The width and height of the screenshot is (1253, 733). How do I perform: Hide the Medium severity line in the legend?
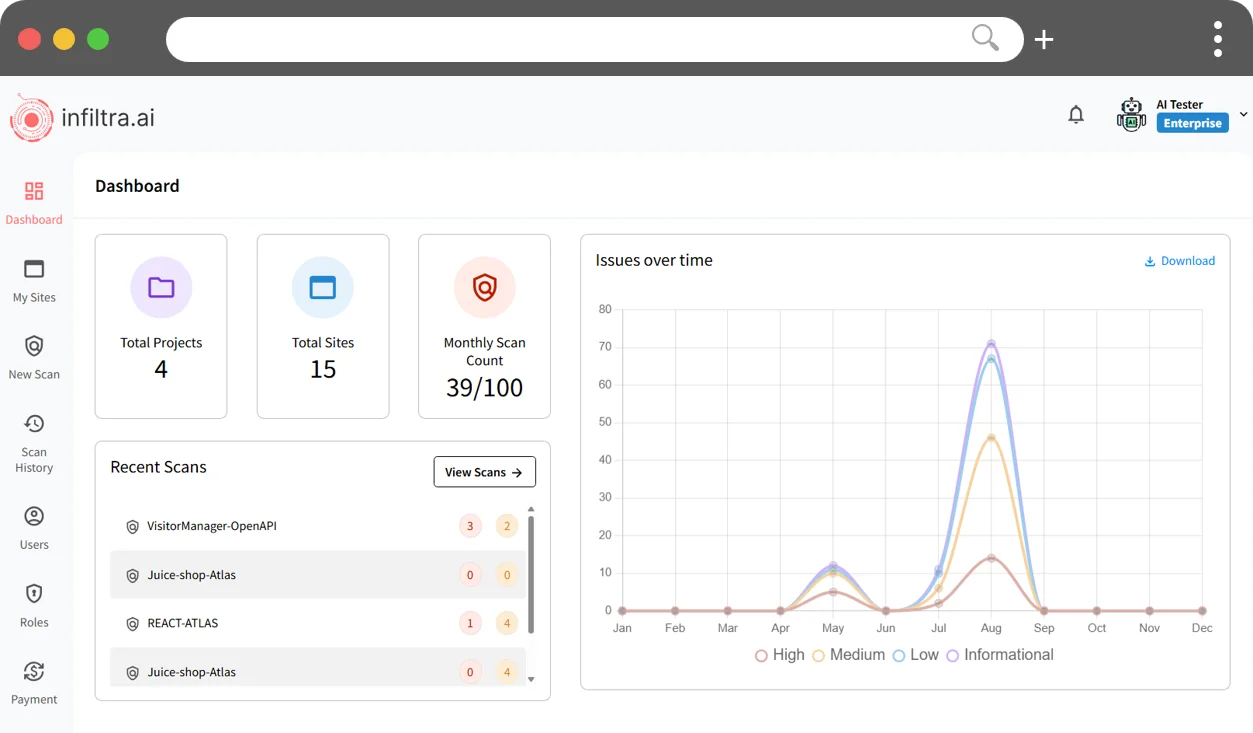pos(848,655)
